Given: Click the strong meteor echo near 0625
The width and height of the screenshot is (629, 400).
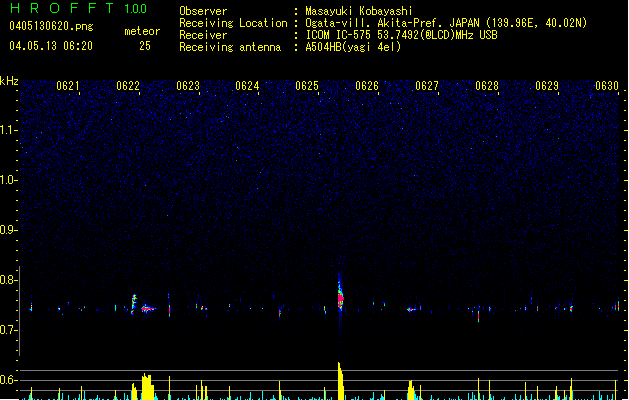Looking at the screenshot, I should coord(340,296).
